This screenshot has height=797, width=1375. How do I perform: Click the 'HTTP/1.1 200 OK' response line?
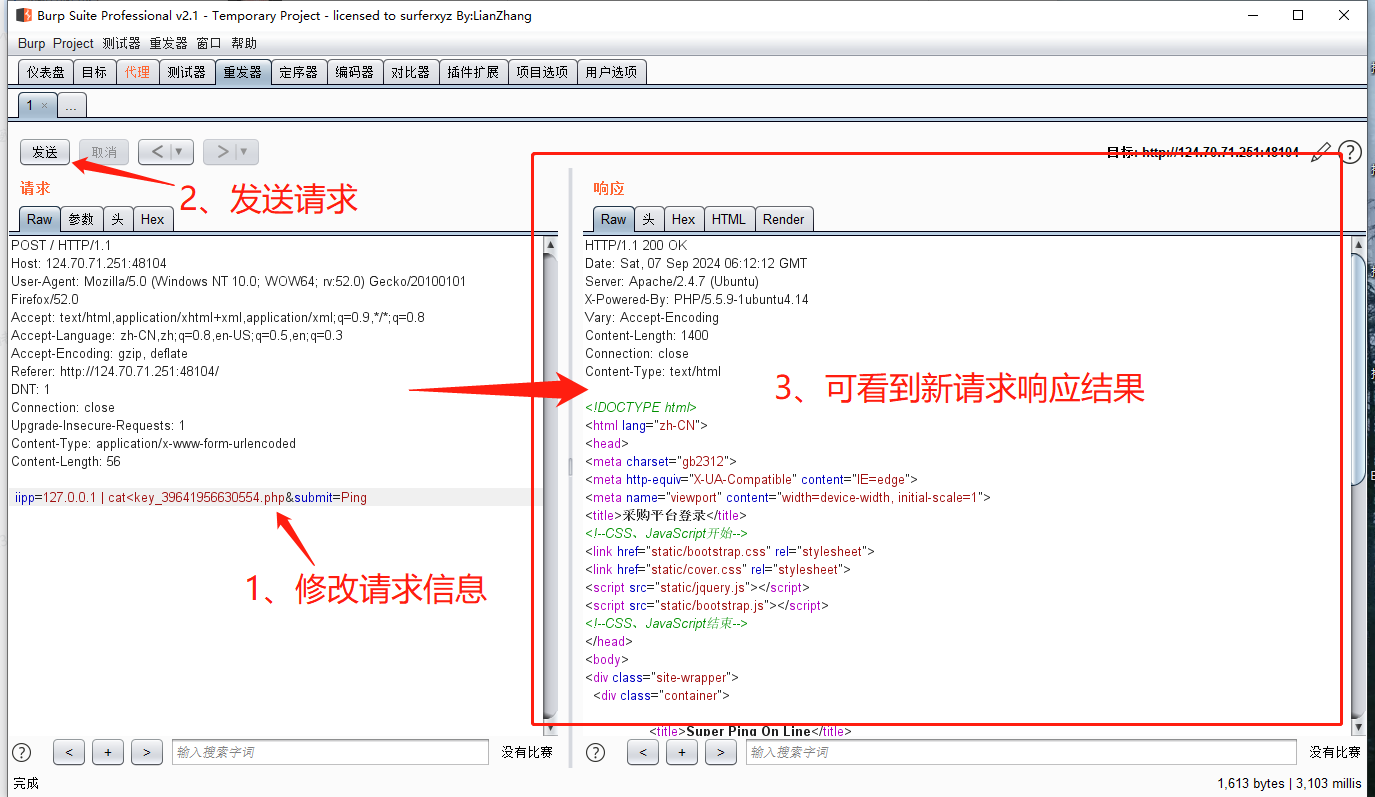coord(636,245)
